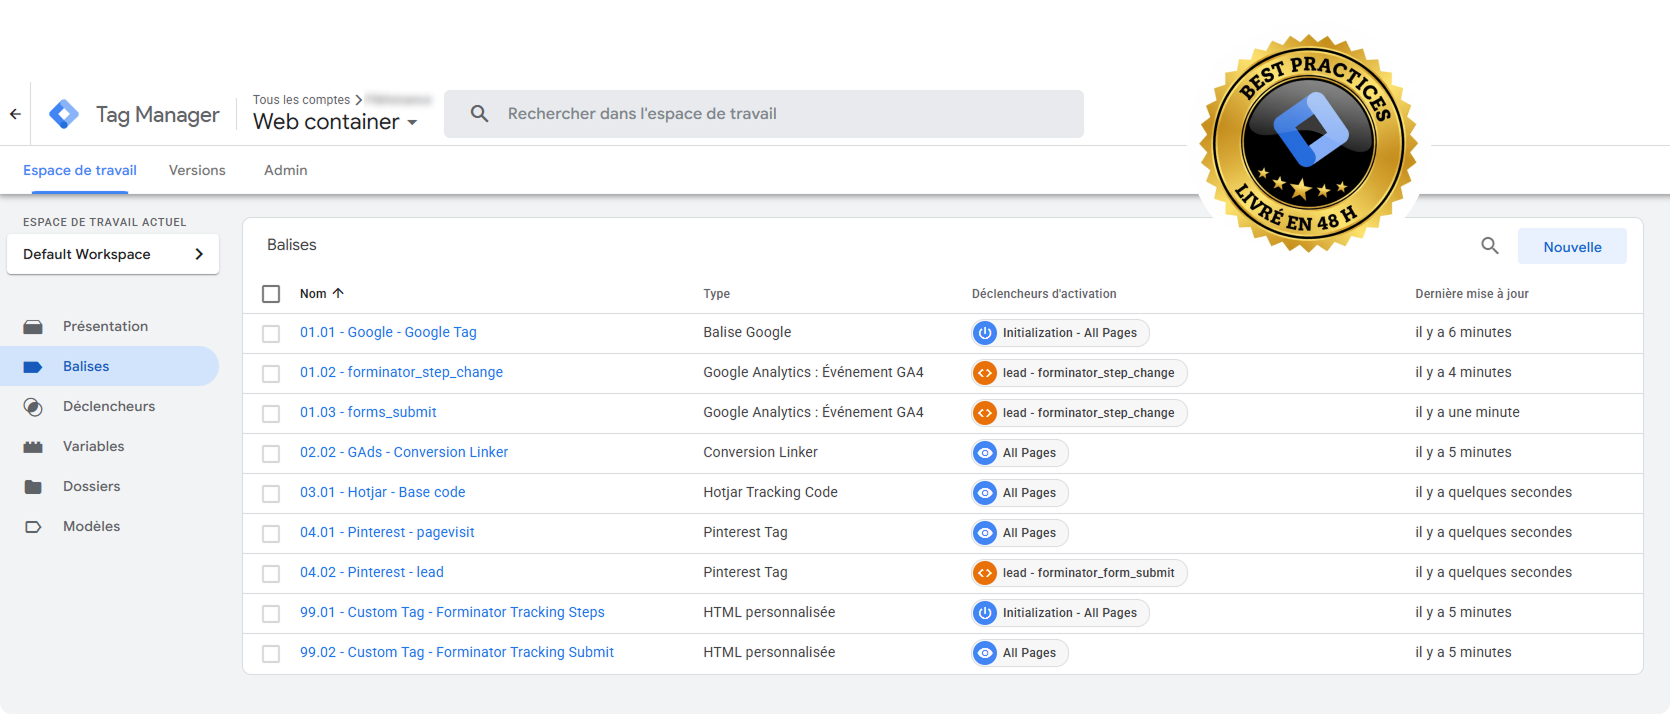This screenshot has height=714, width=1670.
Task: Click the search icon in Balises header
Action: (1489, 246)
